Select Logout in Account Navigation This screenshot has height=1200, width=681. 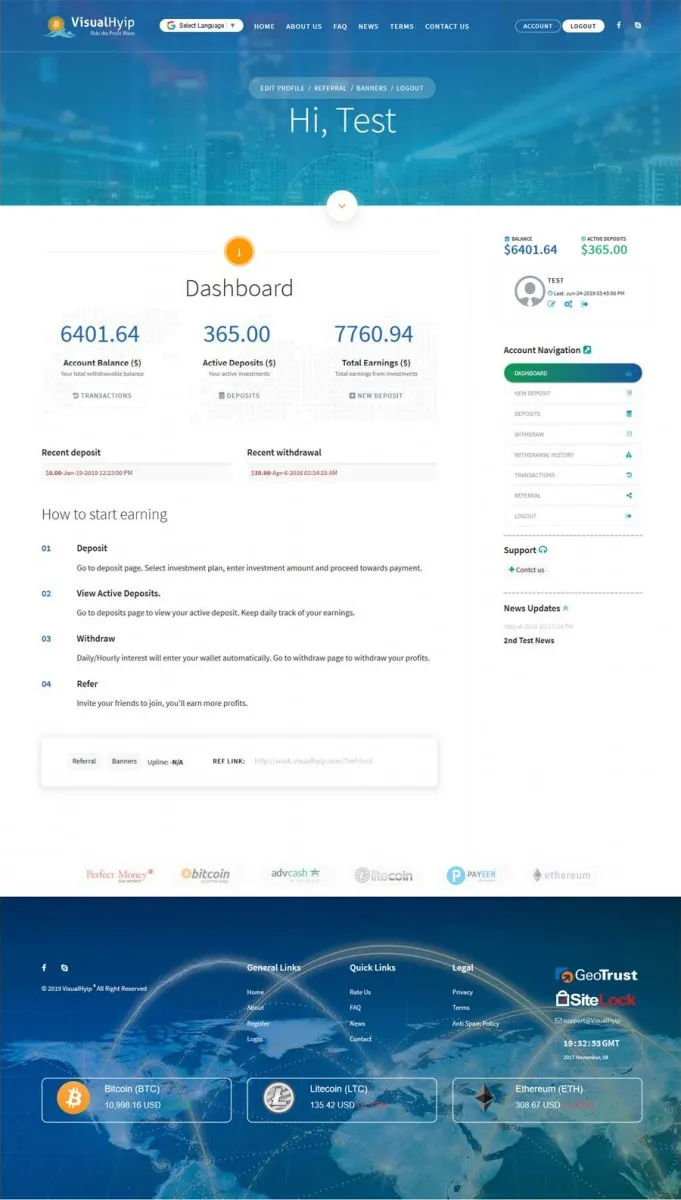coord(573,516)
